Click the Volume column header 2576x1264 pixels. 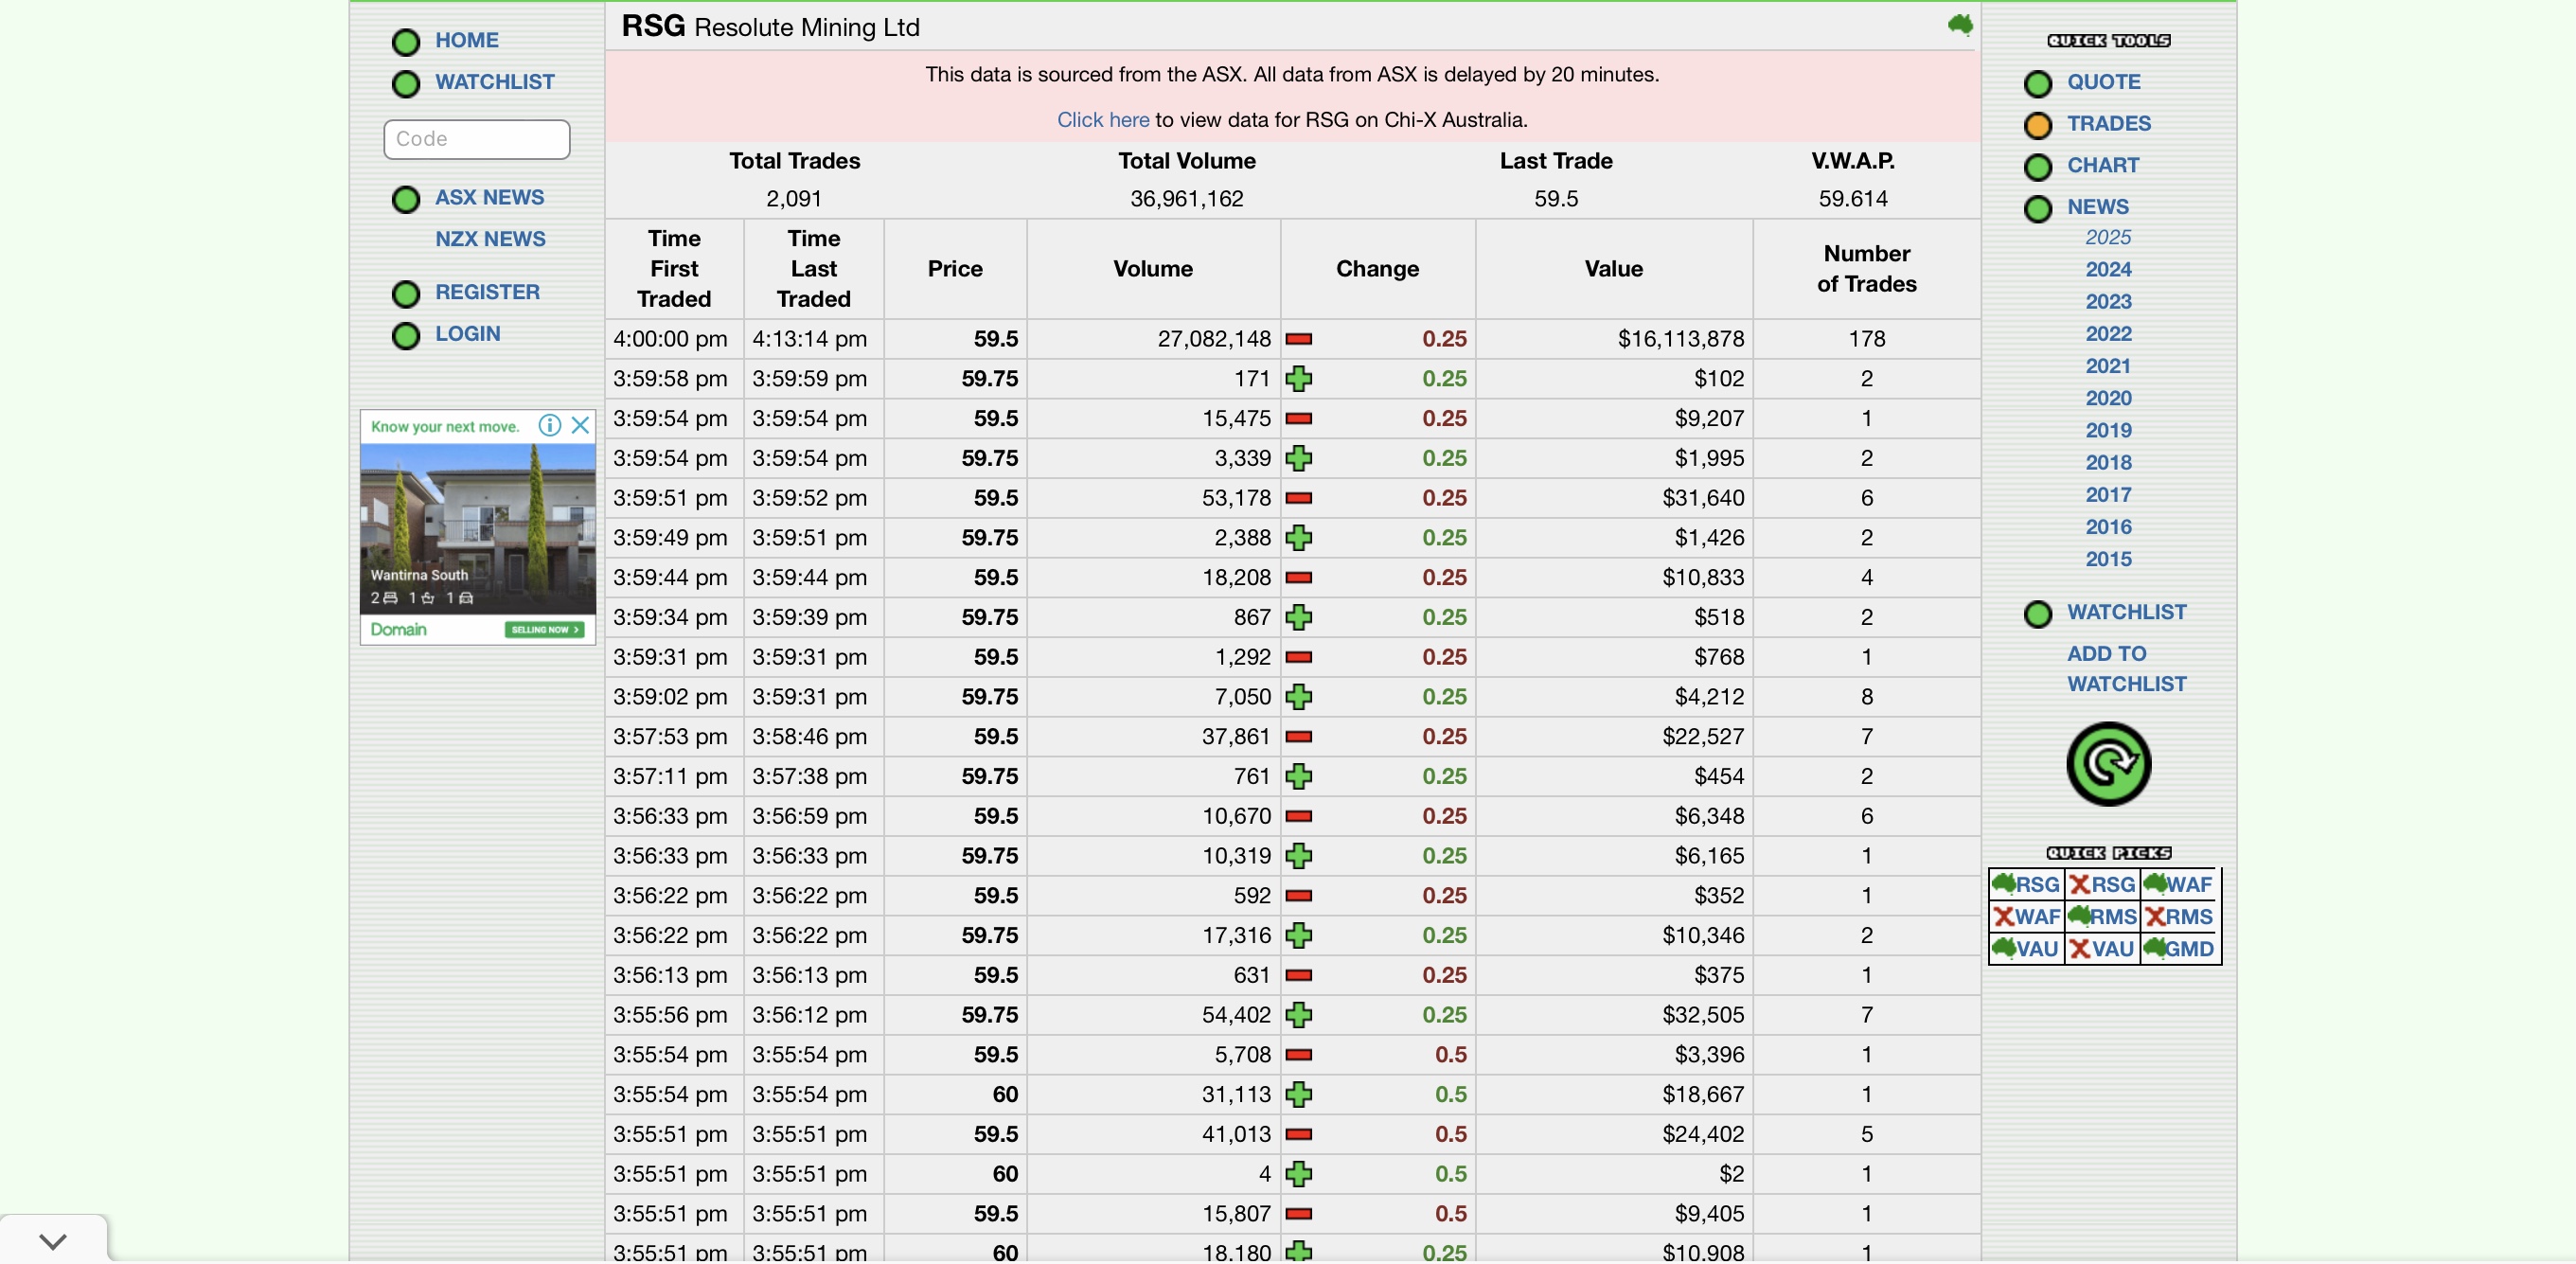coord(1153,269)
